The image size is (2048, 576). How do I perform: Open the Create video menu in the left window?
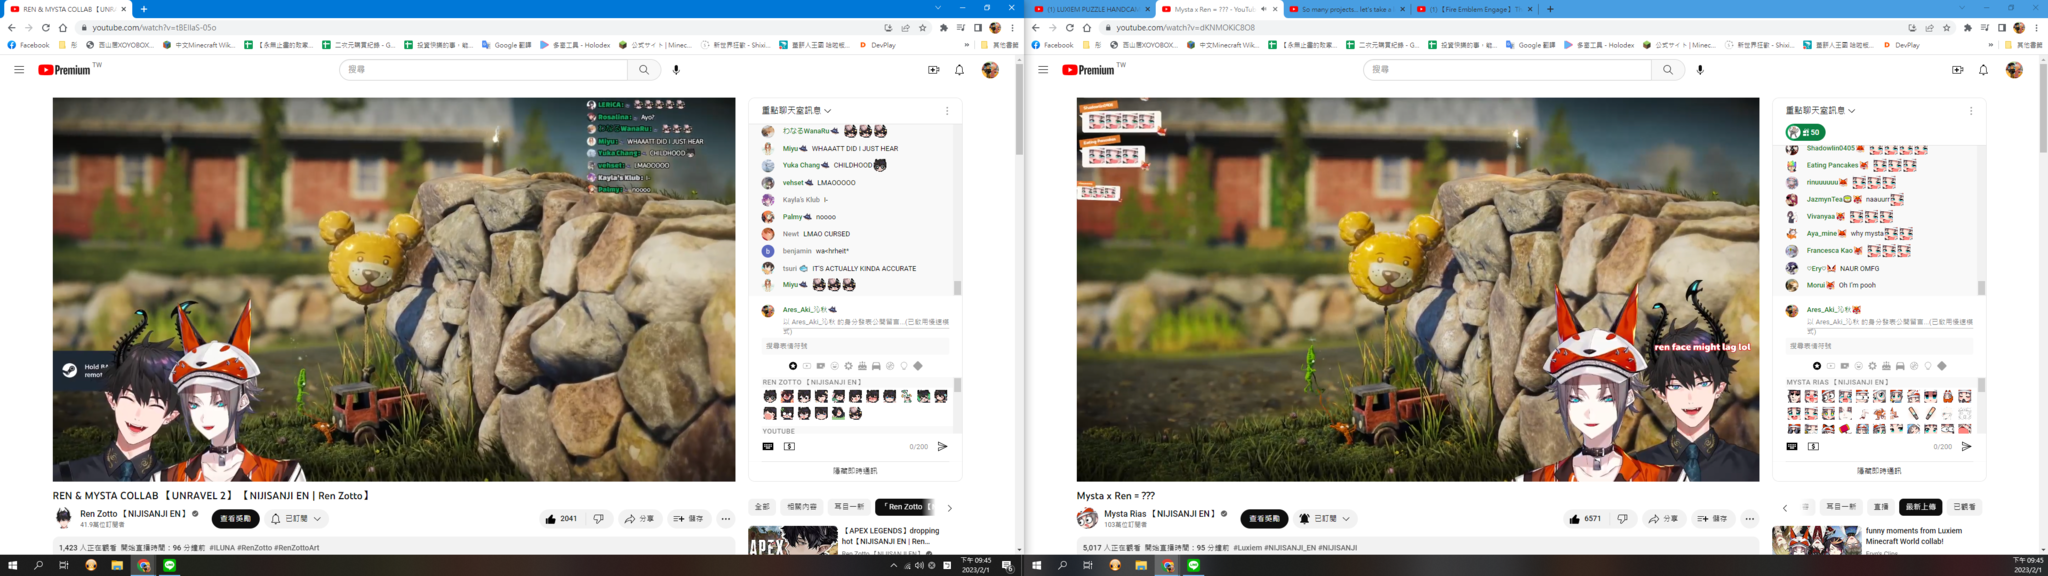click(933, 70)
